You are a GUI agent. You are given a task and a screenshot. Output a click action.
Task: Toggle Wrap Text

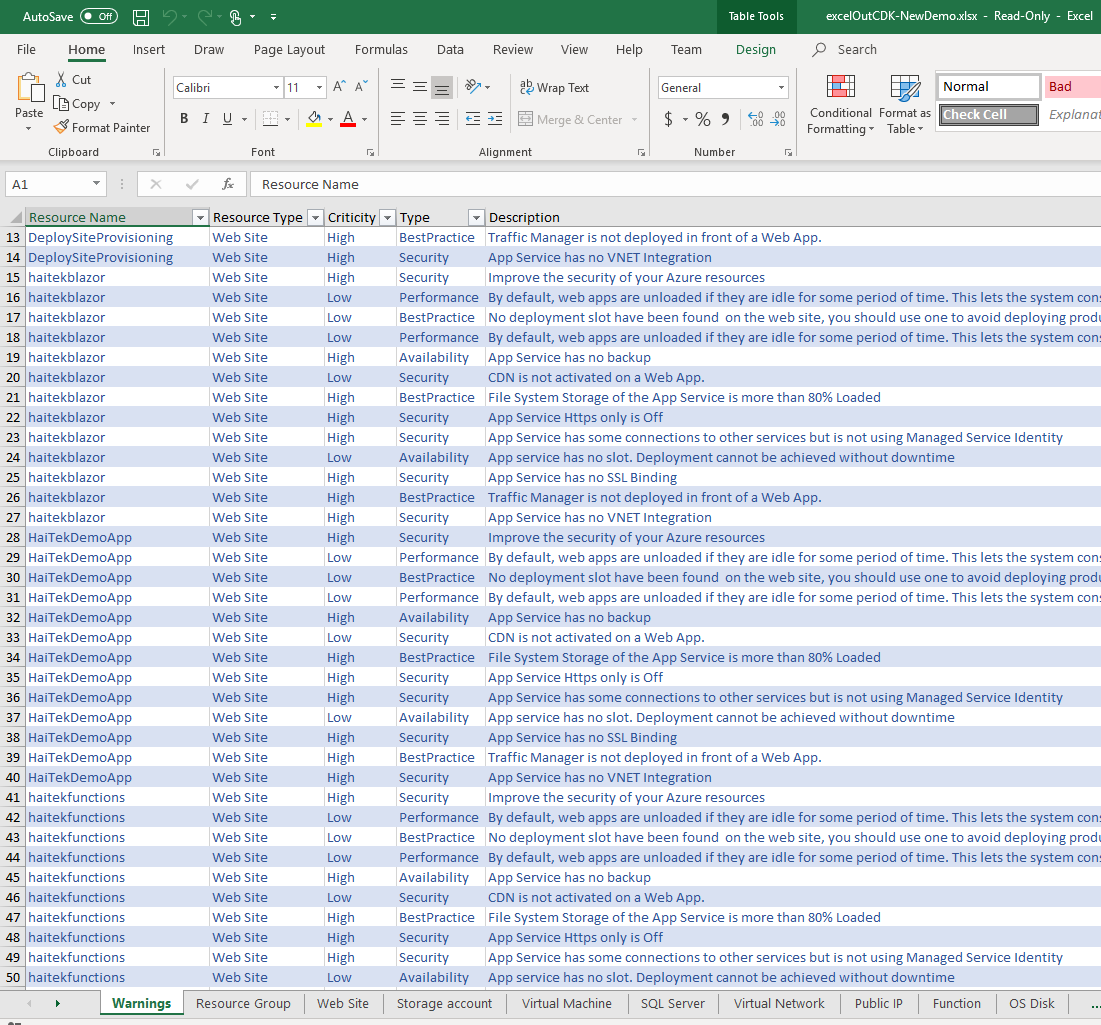pyautogui.click(x=554, y=88)
